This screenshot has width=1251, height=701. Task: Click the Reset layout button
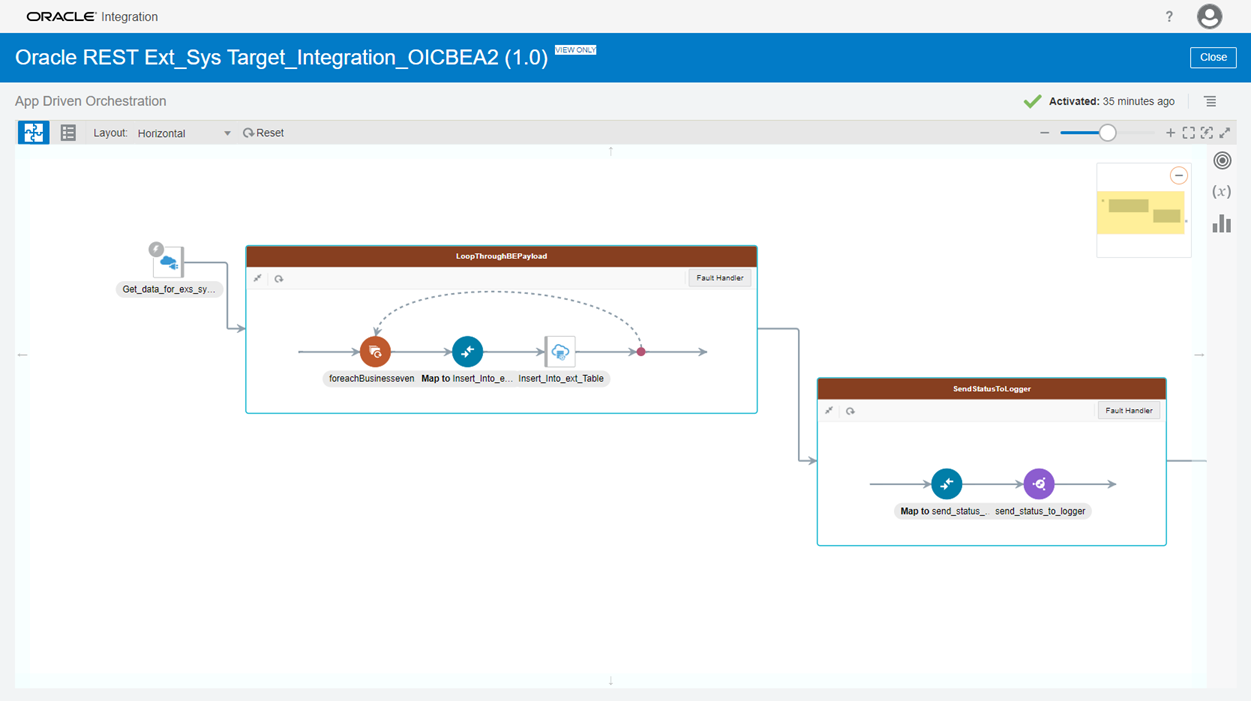click(263, 133)
